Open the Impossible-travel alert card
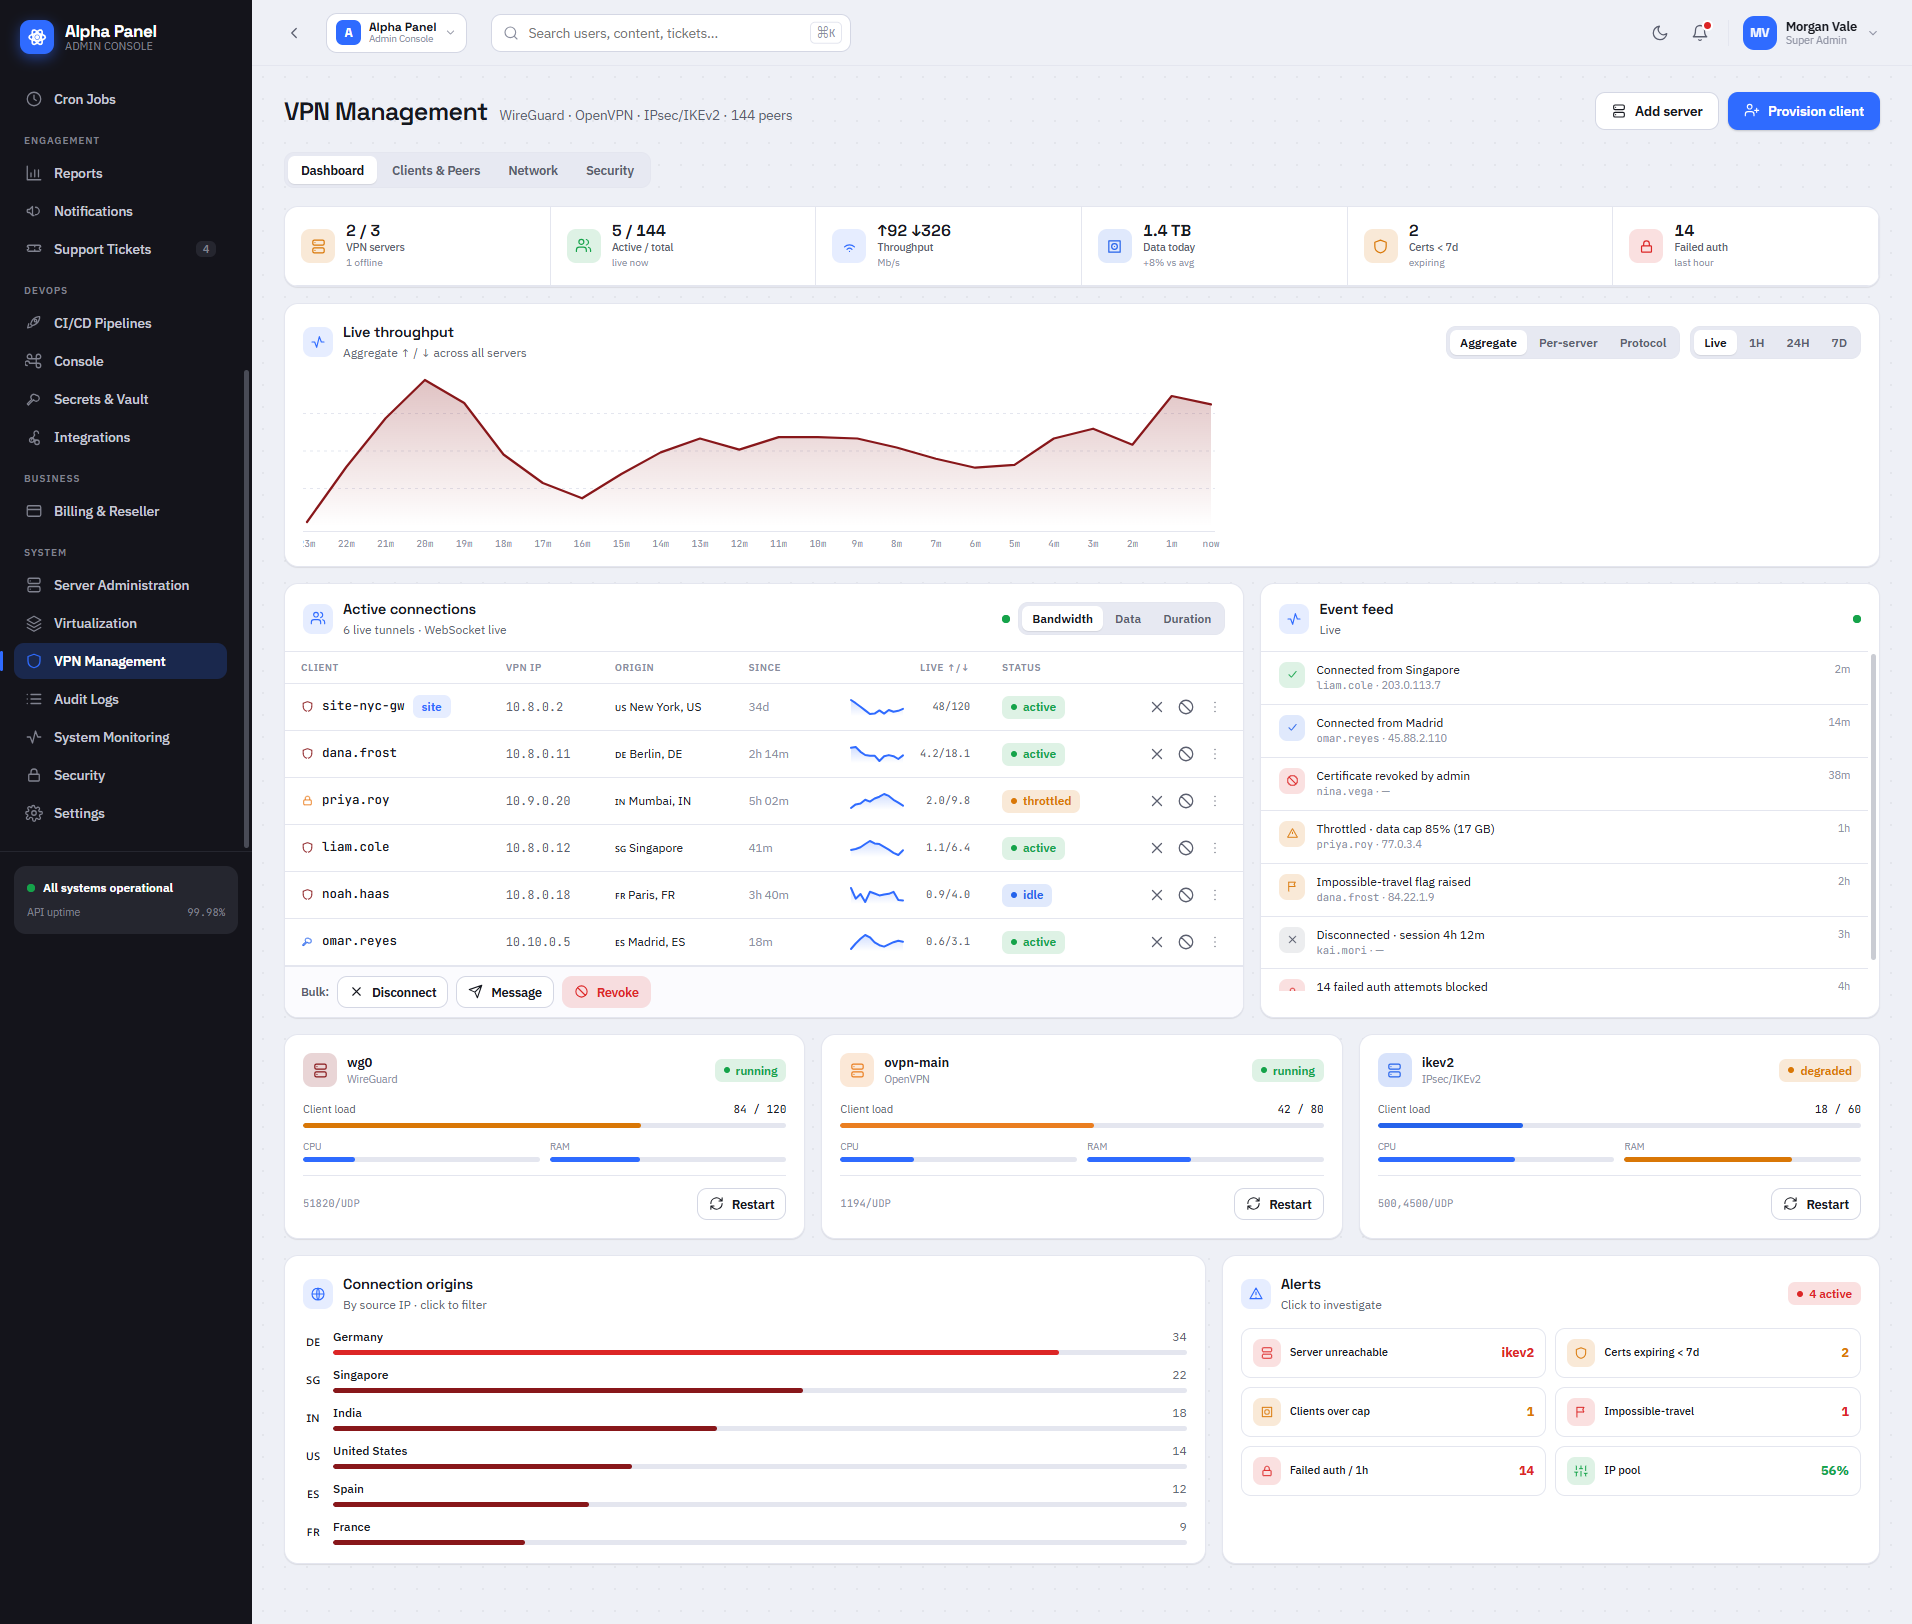 pos(1708,1412)
